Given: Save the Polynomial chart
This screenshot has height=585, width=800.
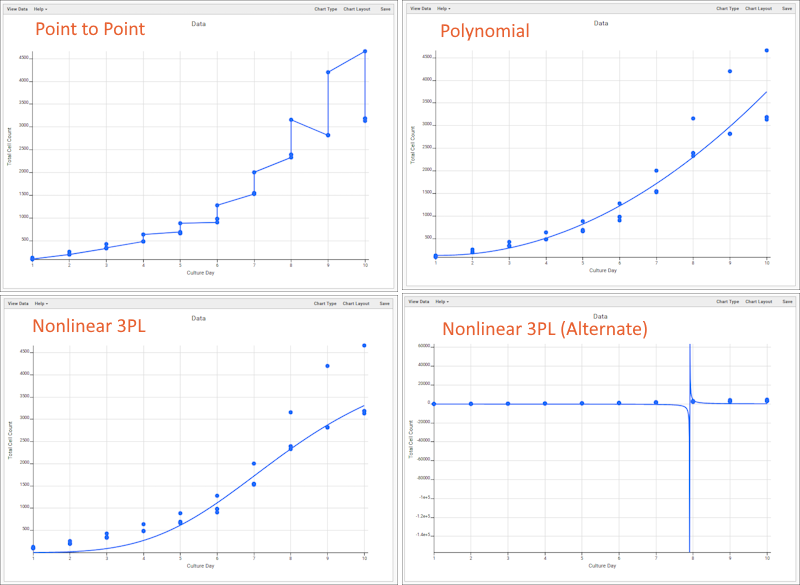Looking at the screenshot, I should pyautogui.click(x=788, y=8).
